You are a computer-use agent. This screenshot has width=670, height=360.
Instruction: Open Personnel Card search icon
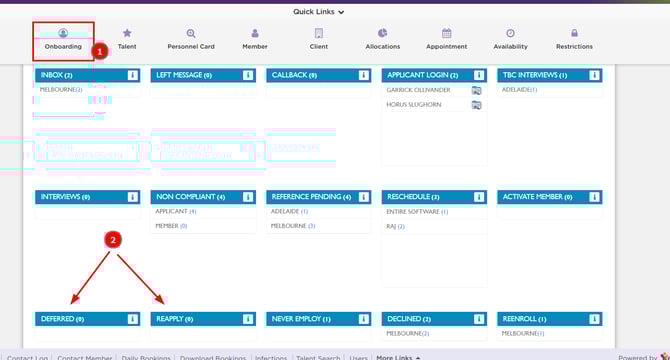(x=191, y=33)
